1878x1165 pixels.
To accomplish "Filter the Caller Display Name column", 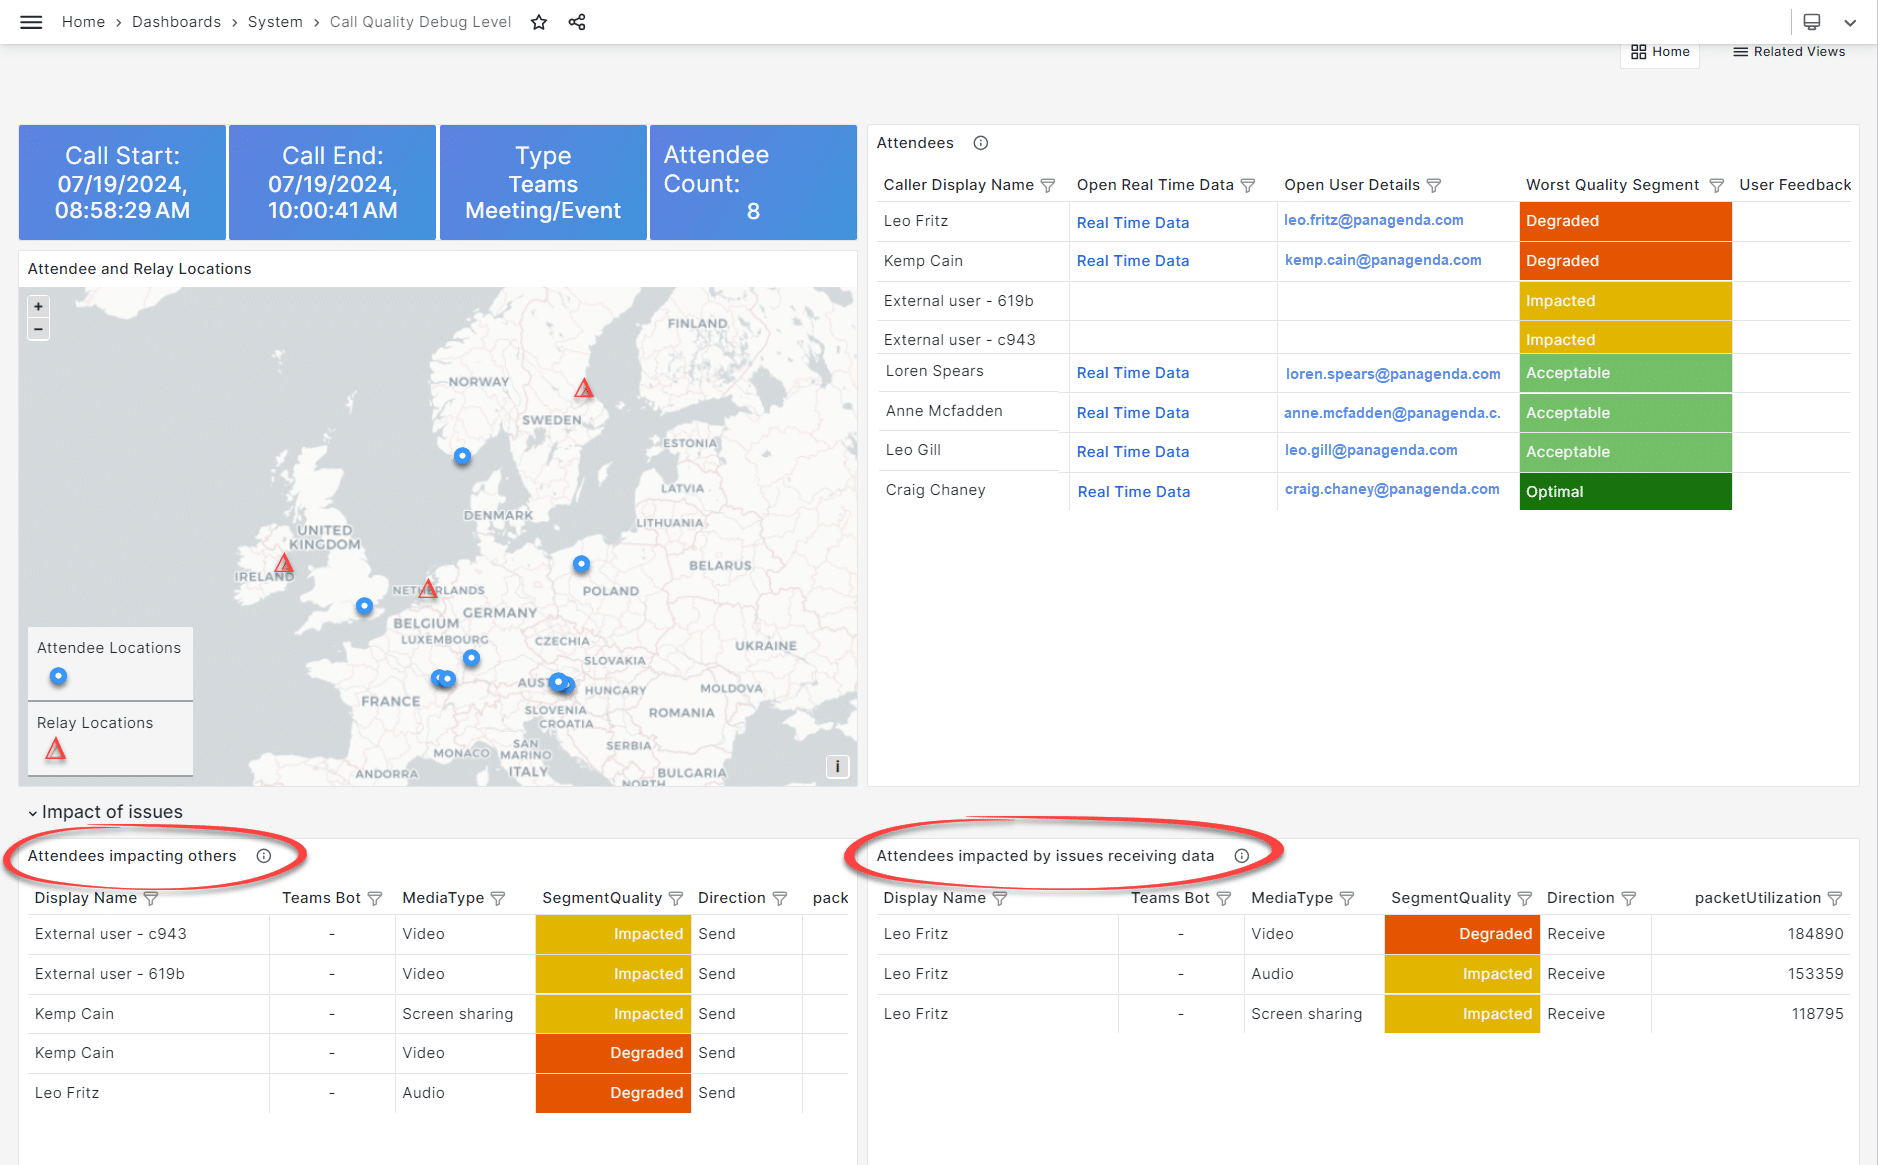I will point(1048,185).
